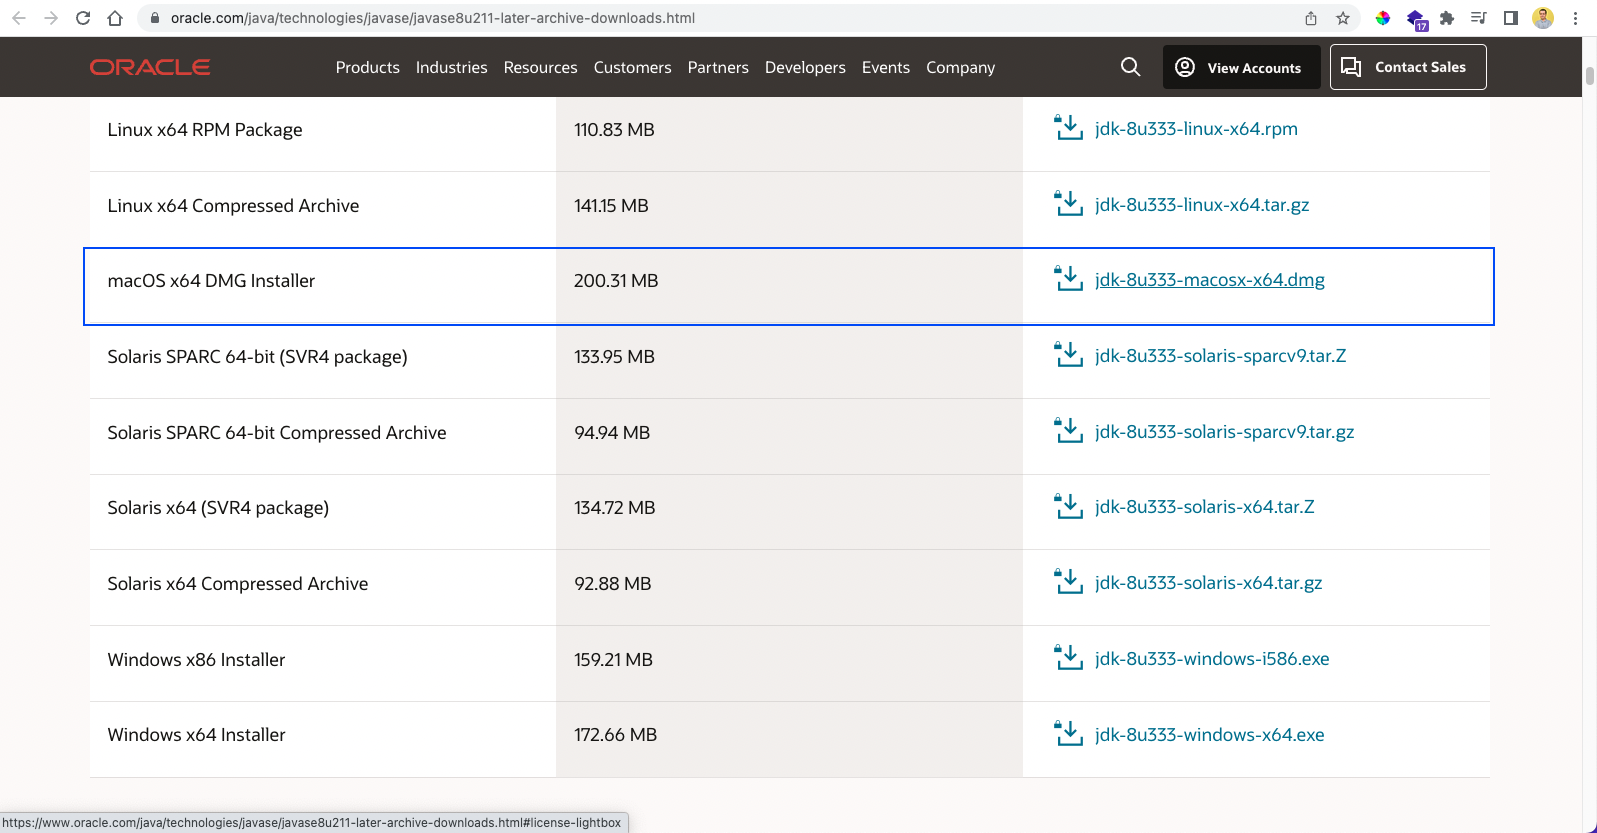The width and height of the screenshot is (1597, 833).
Task: Open the Developers menu
Action: click(805, 67)
